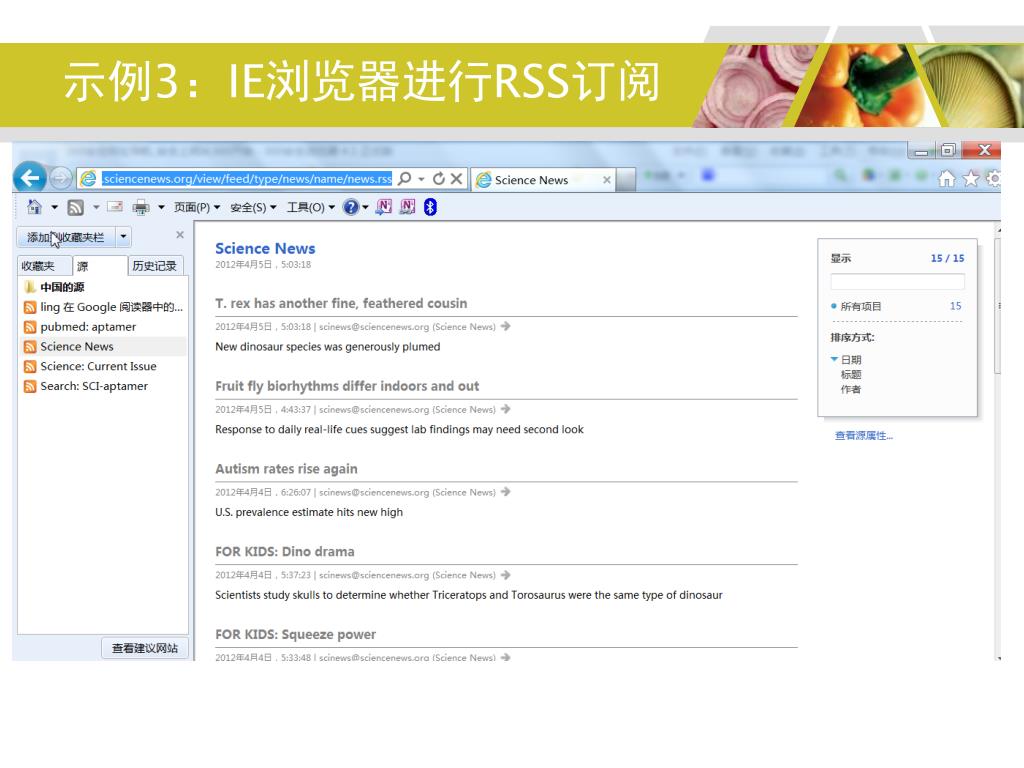The width and height of the screenshot is (1024, 768).
Task: Click the address bar URL field
Action: [247, 178]
